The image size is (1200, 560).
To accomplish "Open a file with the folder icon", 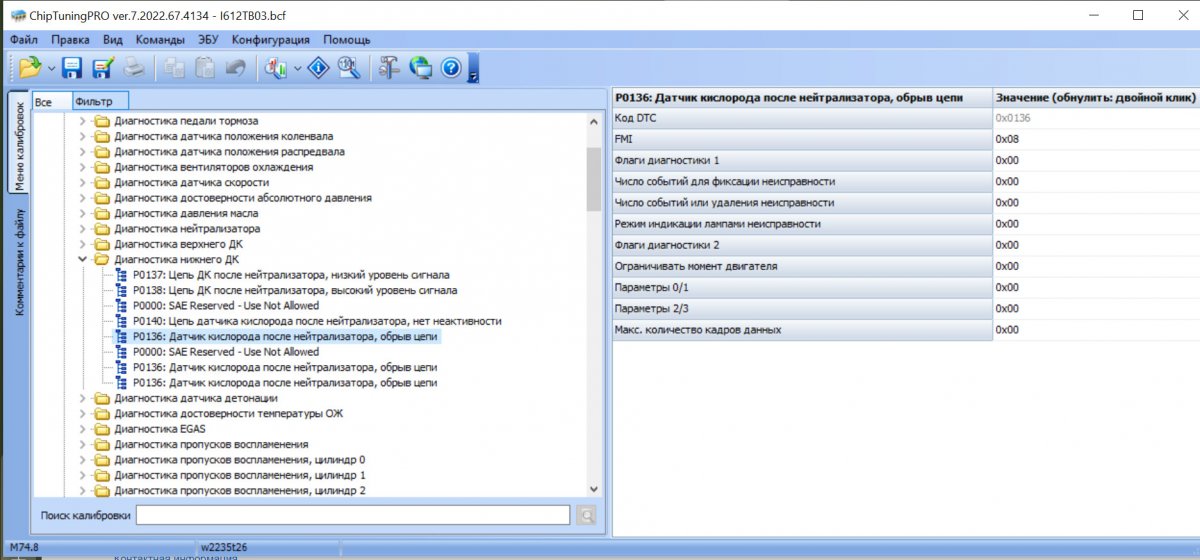I will (x=28, y=68).
